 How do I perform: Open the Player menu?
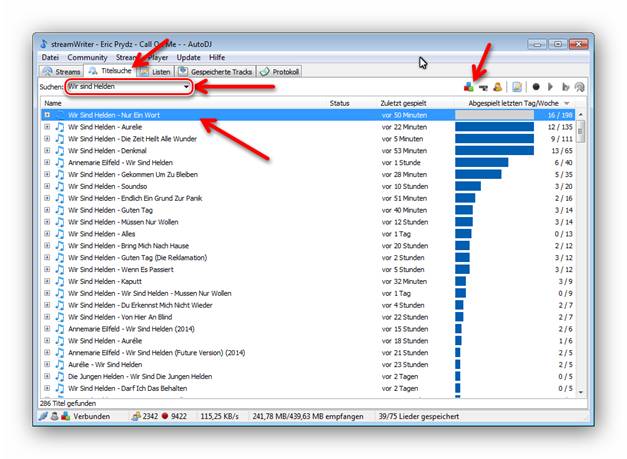158,57
